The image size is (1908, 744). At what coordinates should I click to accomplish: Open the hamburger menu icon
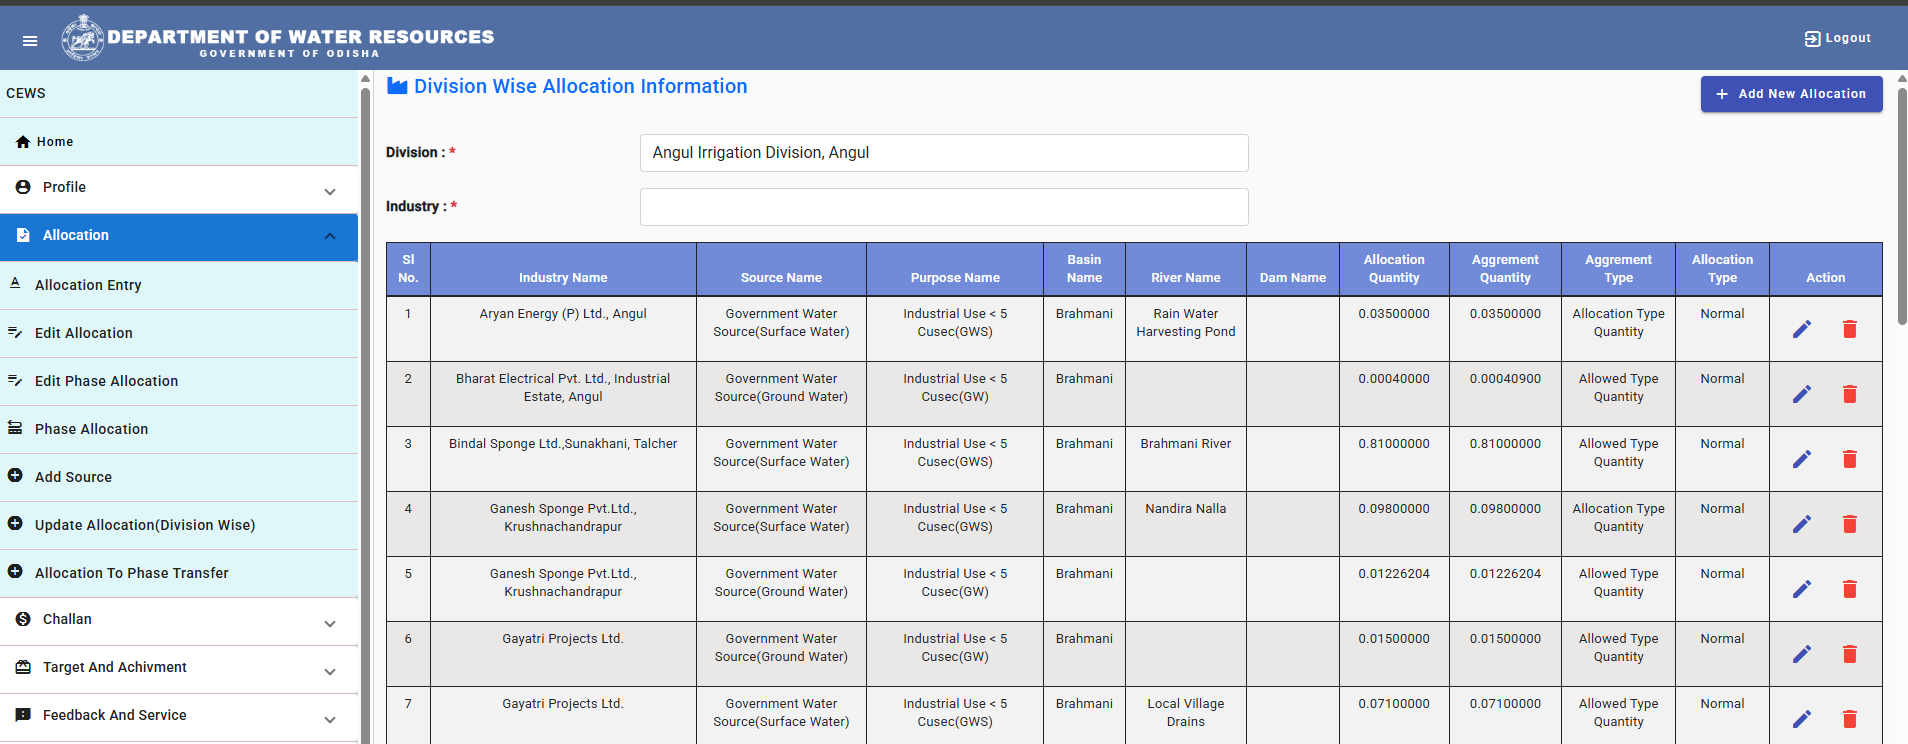click(30, 41)
